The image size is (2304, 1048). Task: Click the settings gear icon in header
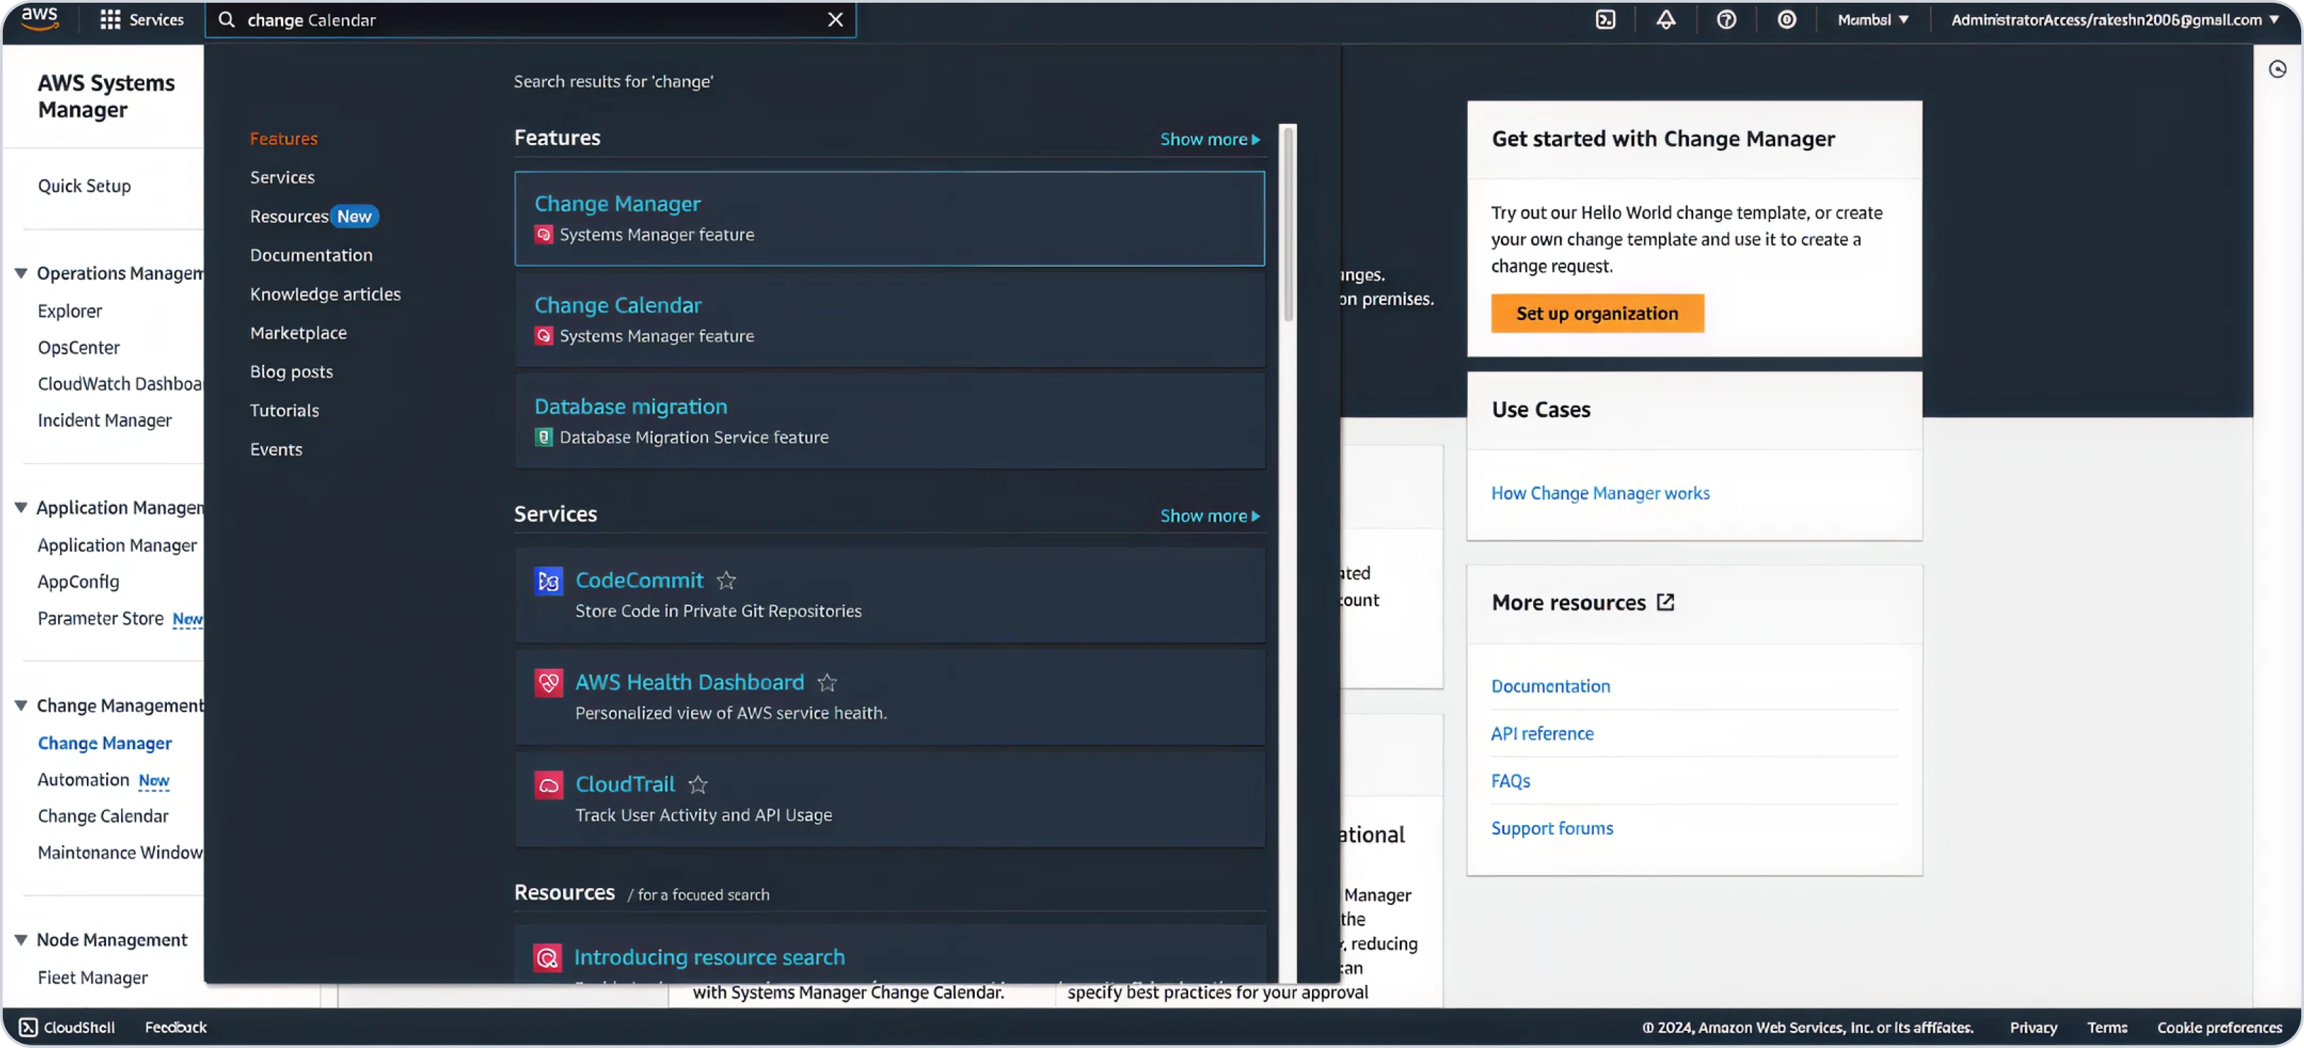coord(1786,20)
